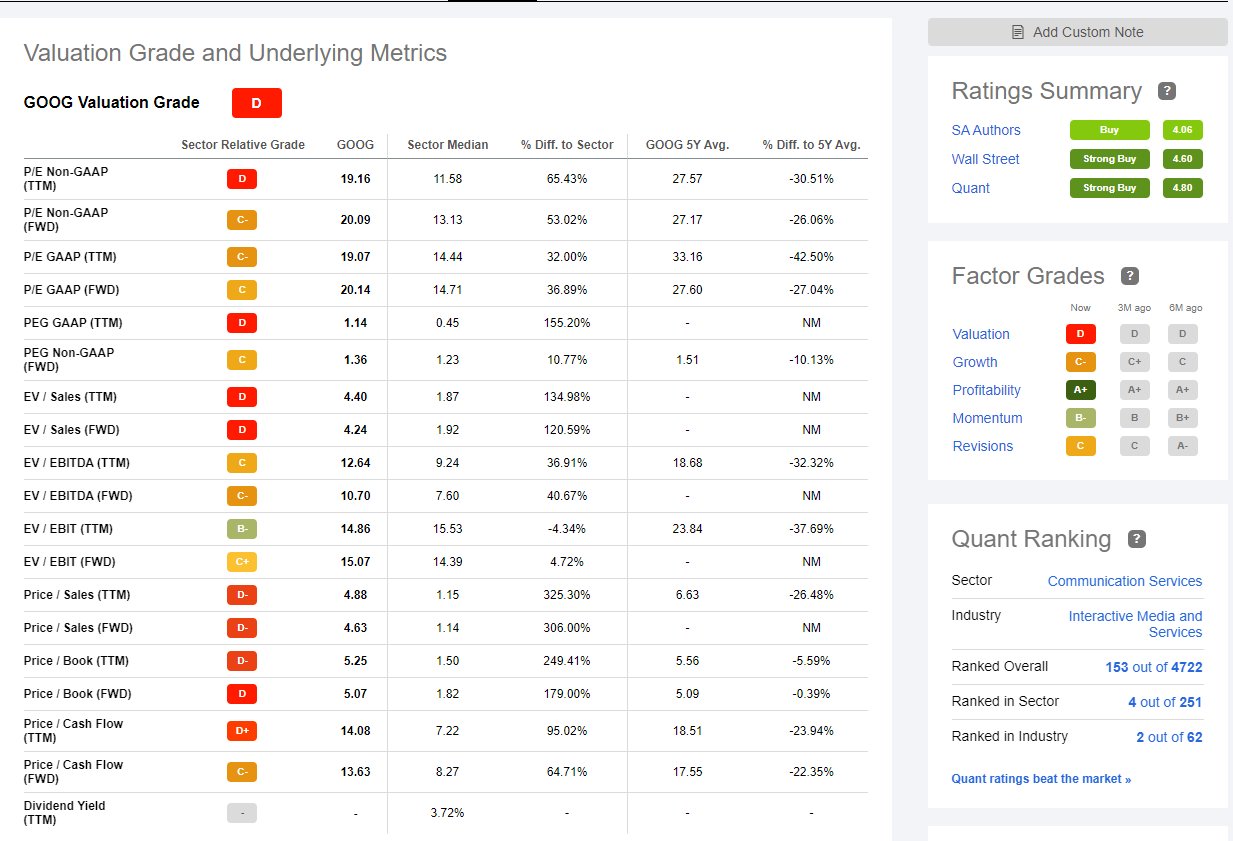1233x841 pixels.
Task: Click the note icon in Add Custom Note
Action: click(x=1018, y=32)
